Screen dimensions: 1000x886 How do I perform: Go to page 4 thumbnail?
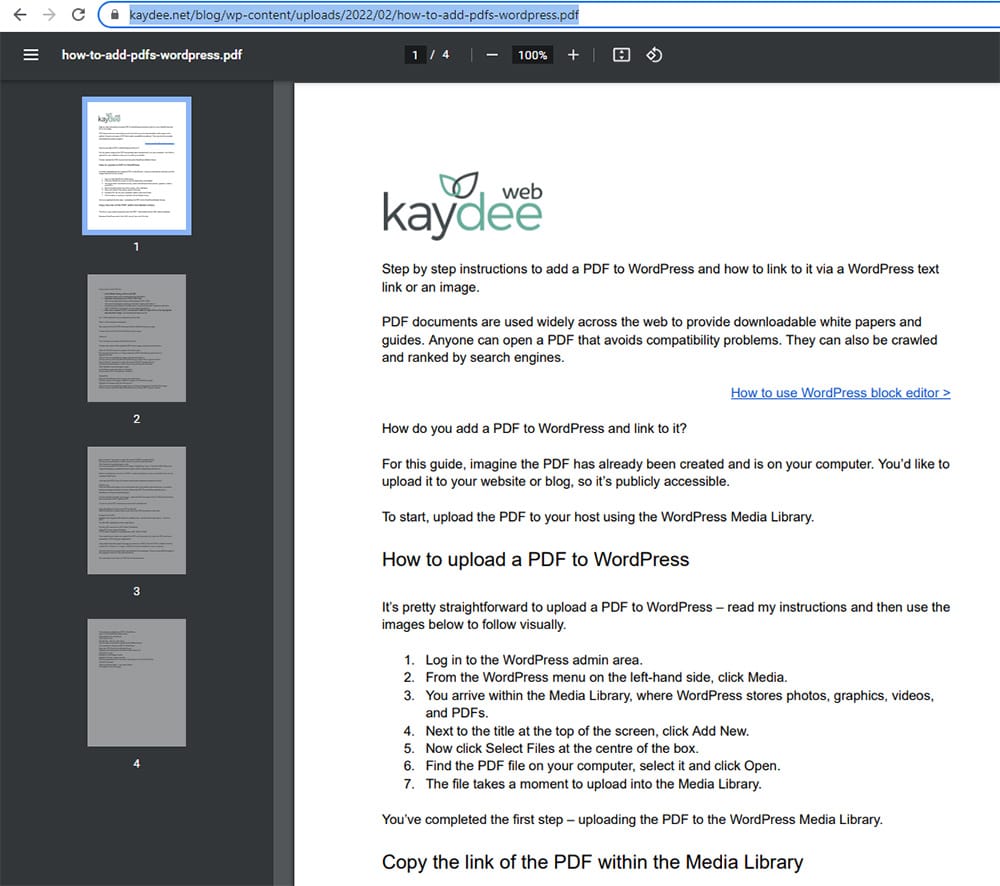pyautogui.click(x=136, y=683)
